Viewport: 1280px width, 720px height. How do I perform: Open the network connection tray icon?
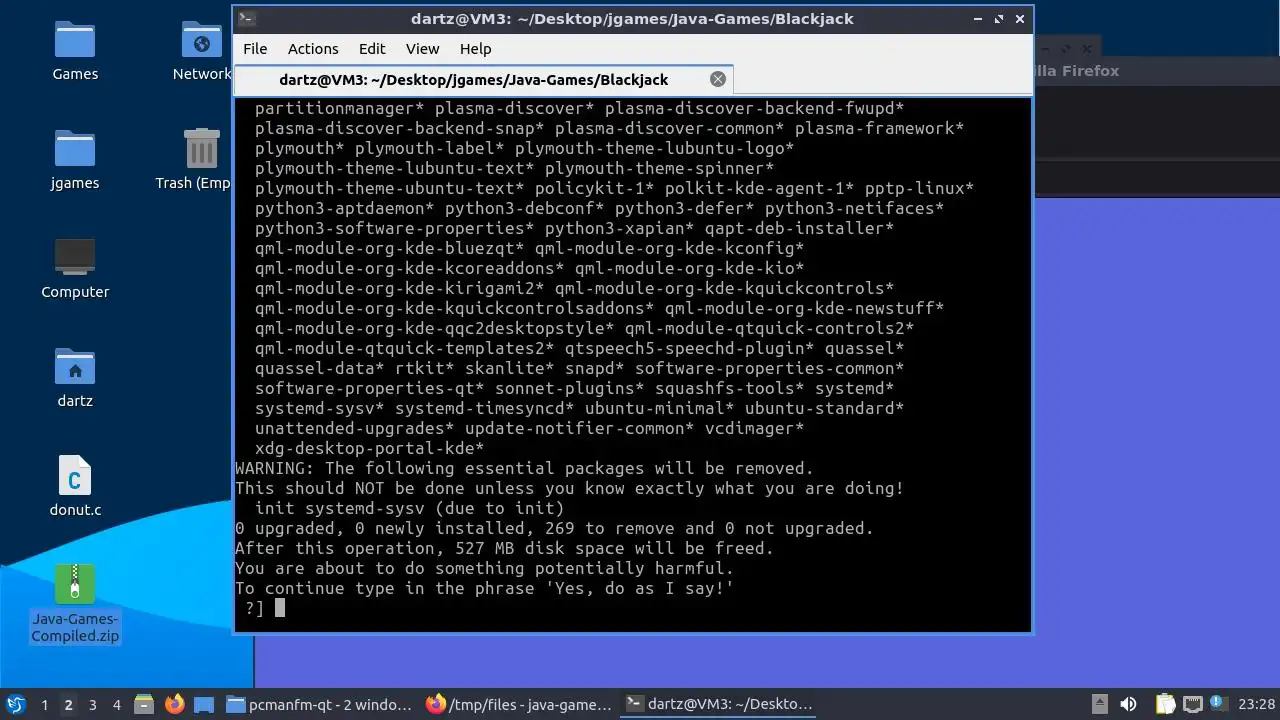coord(1192,704)
